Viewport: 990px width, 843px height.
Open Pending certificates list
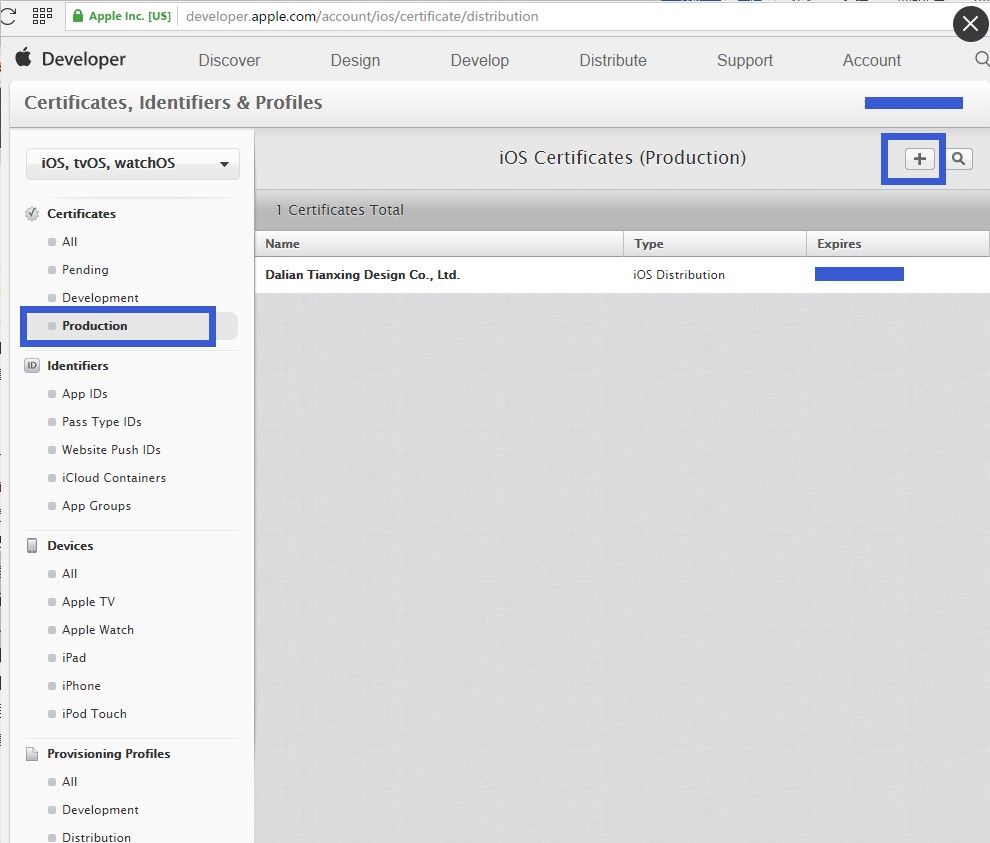click(85, 270)
